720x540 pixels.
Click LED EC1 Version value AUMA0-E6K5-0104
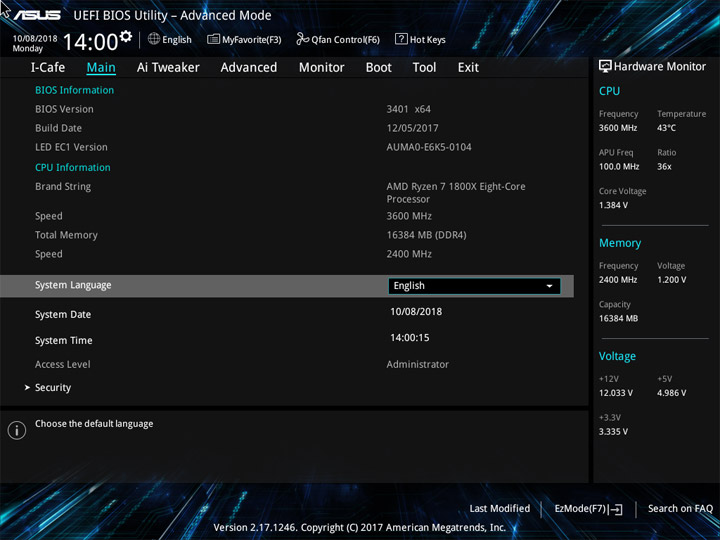point(429,147)
